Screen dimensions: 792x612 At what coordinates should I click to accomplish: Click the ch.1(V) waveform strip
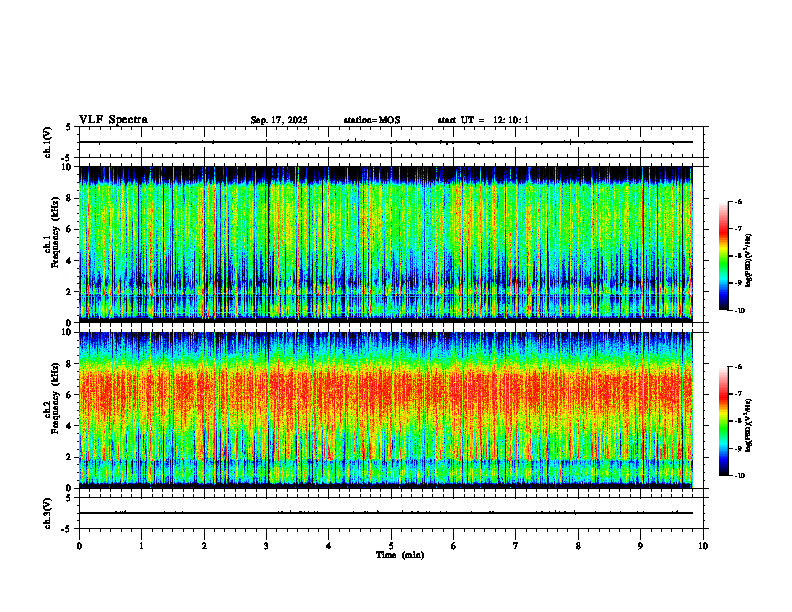[x=391, y=142]
